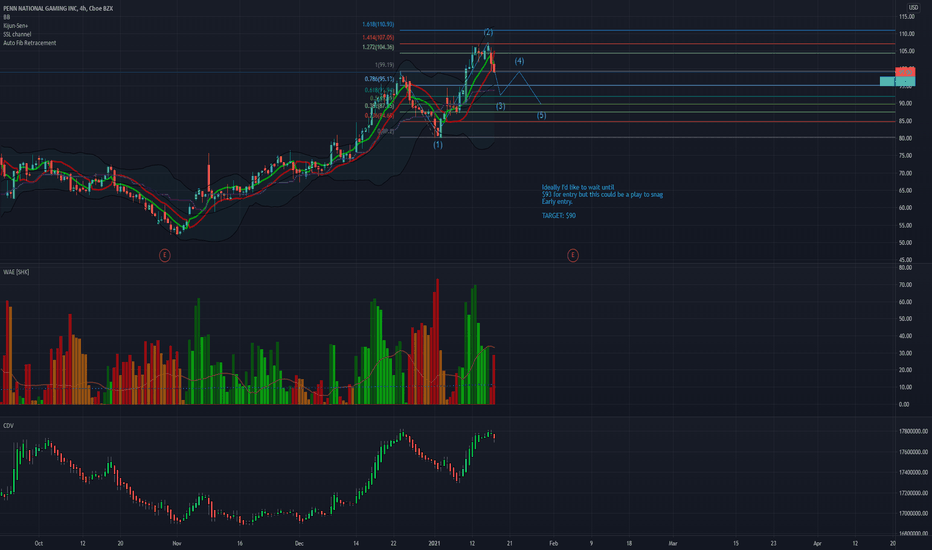The image size is (932, 550).
Task: Click the red current price tag
Action: pyautogui.click(x=905, y=71)
